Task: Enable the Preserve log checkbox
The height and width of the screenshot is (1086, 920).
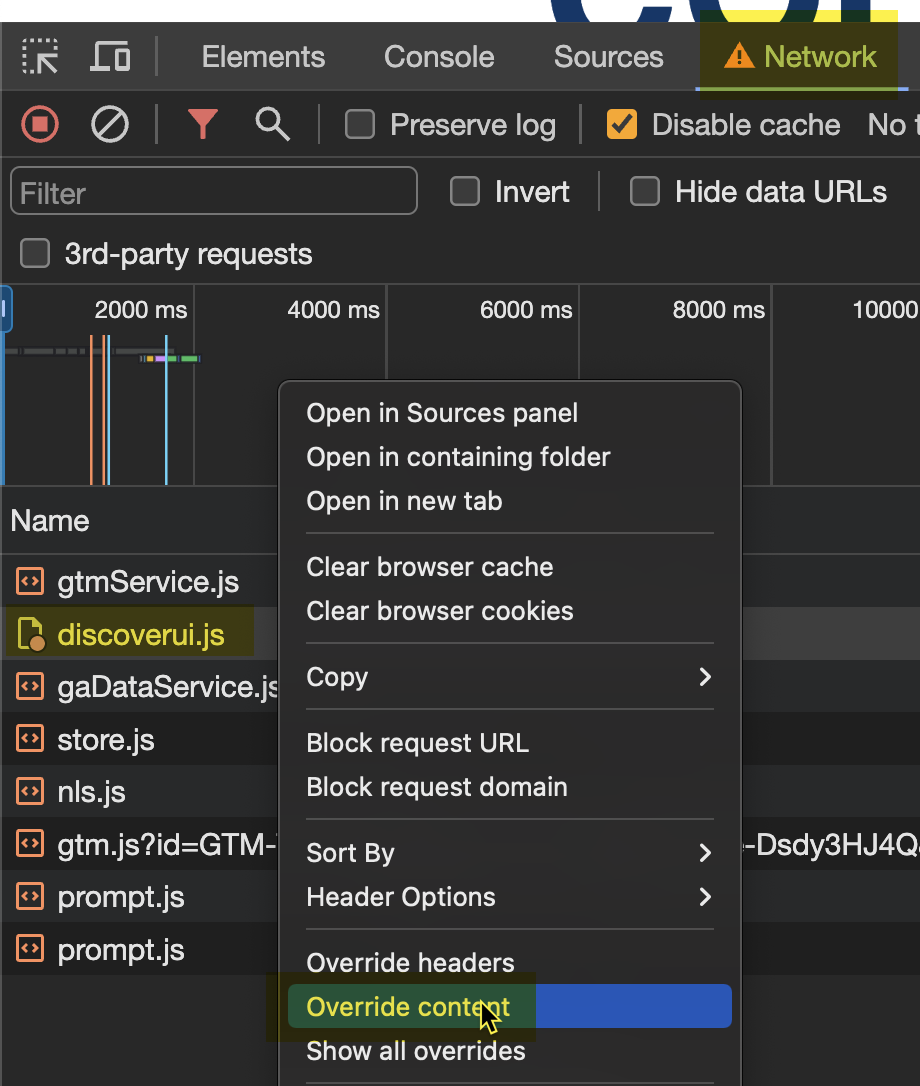Action: pyautogui.click(x=360, y=125)
